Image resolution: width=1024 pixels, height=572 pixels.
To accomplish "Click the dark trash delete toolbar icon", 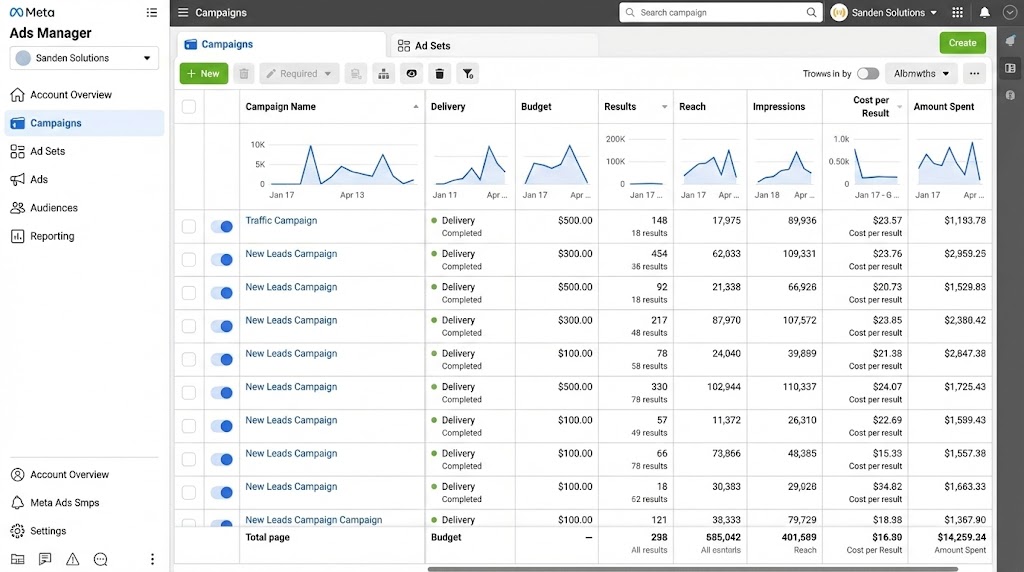I will pyautogui.click(x=440, y=74).
